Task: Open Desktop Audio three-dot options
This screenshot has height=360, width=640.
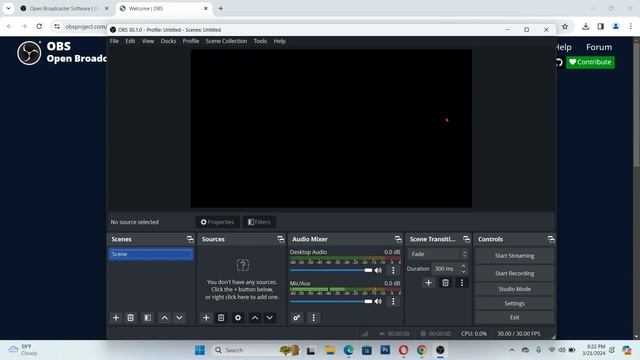Action: tap(393, 270)
